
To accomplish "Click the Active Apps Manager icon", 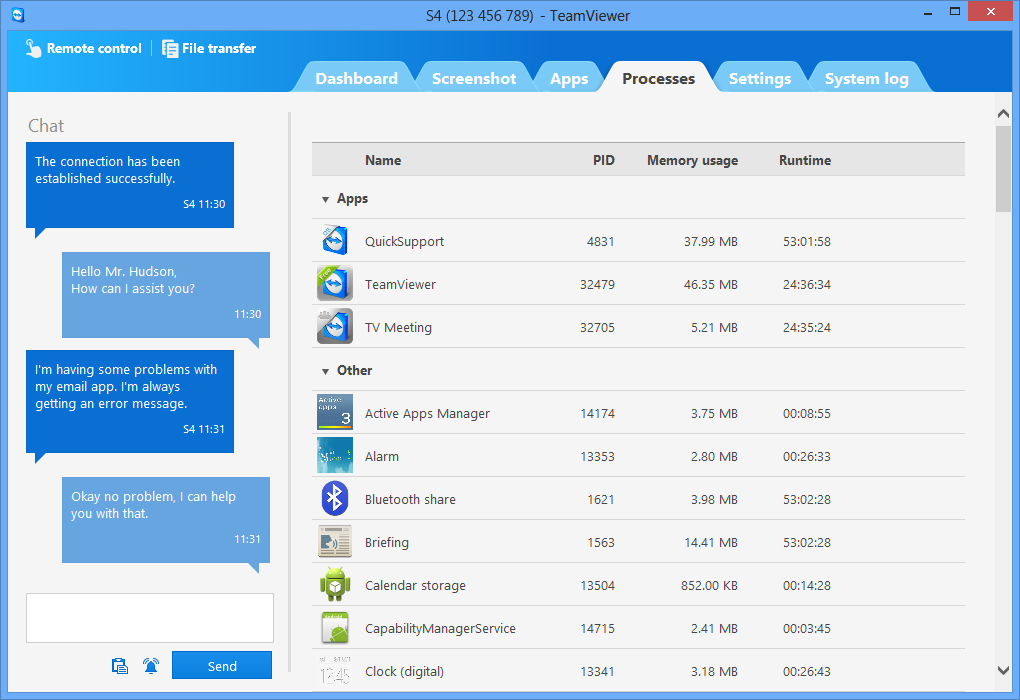I will (335, 412).
